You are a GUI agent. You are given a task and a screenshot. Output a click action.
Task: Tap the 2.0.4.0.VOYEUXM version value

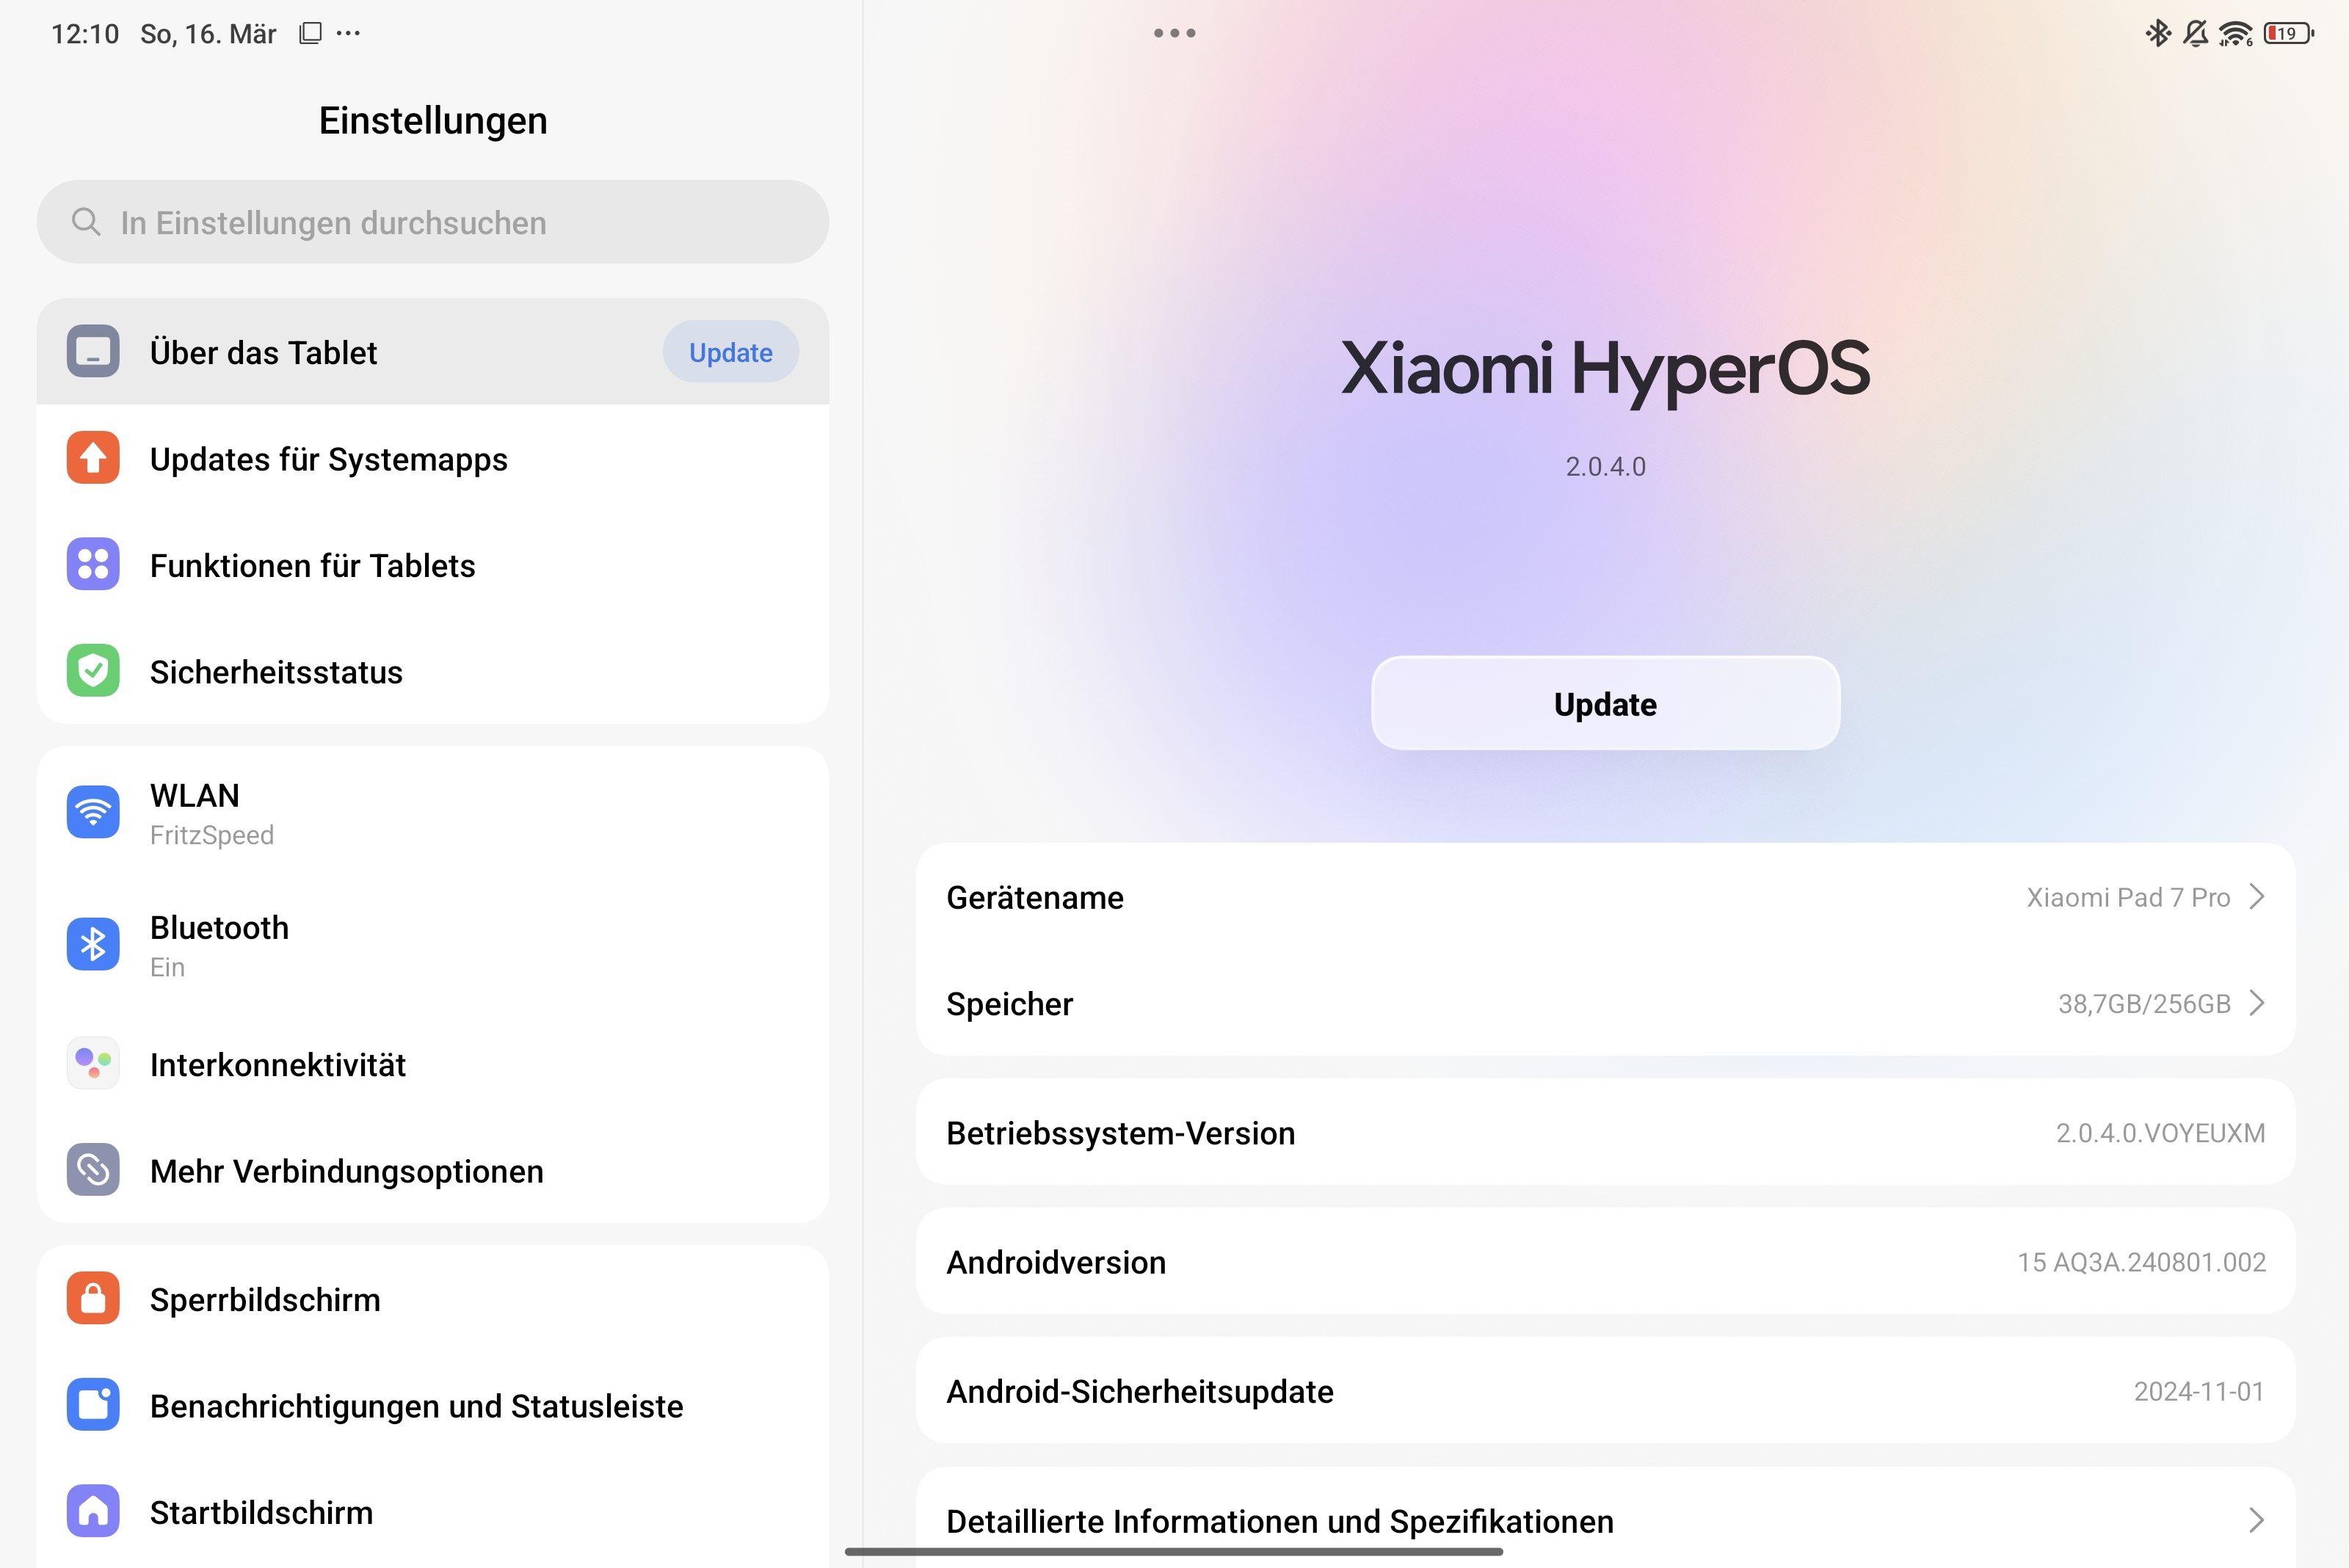point(2160,1132)
